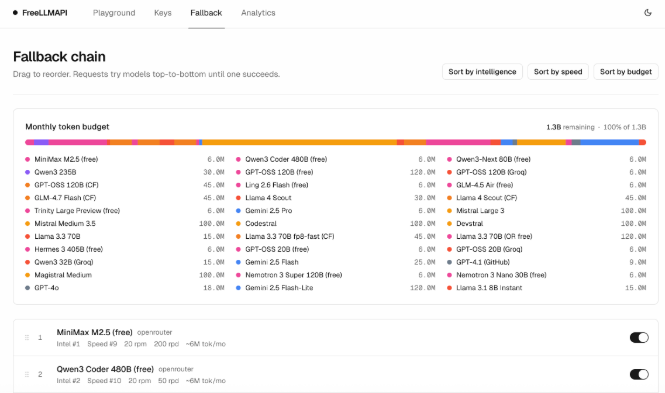The image size is (665, 393).
Task: Select Hermes 3 405B (free) legend entry
Action: 125,249
